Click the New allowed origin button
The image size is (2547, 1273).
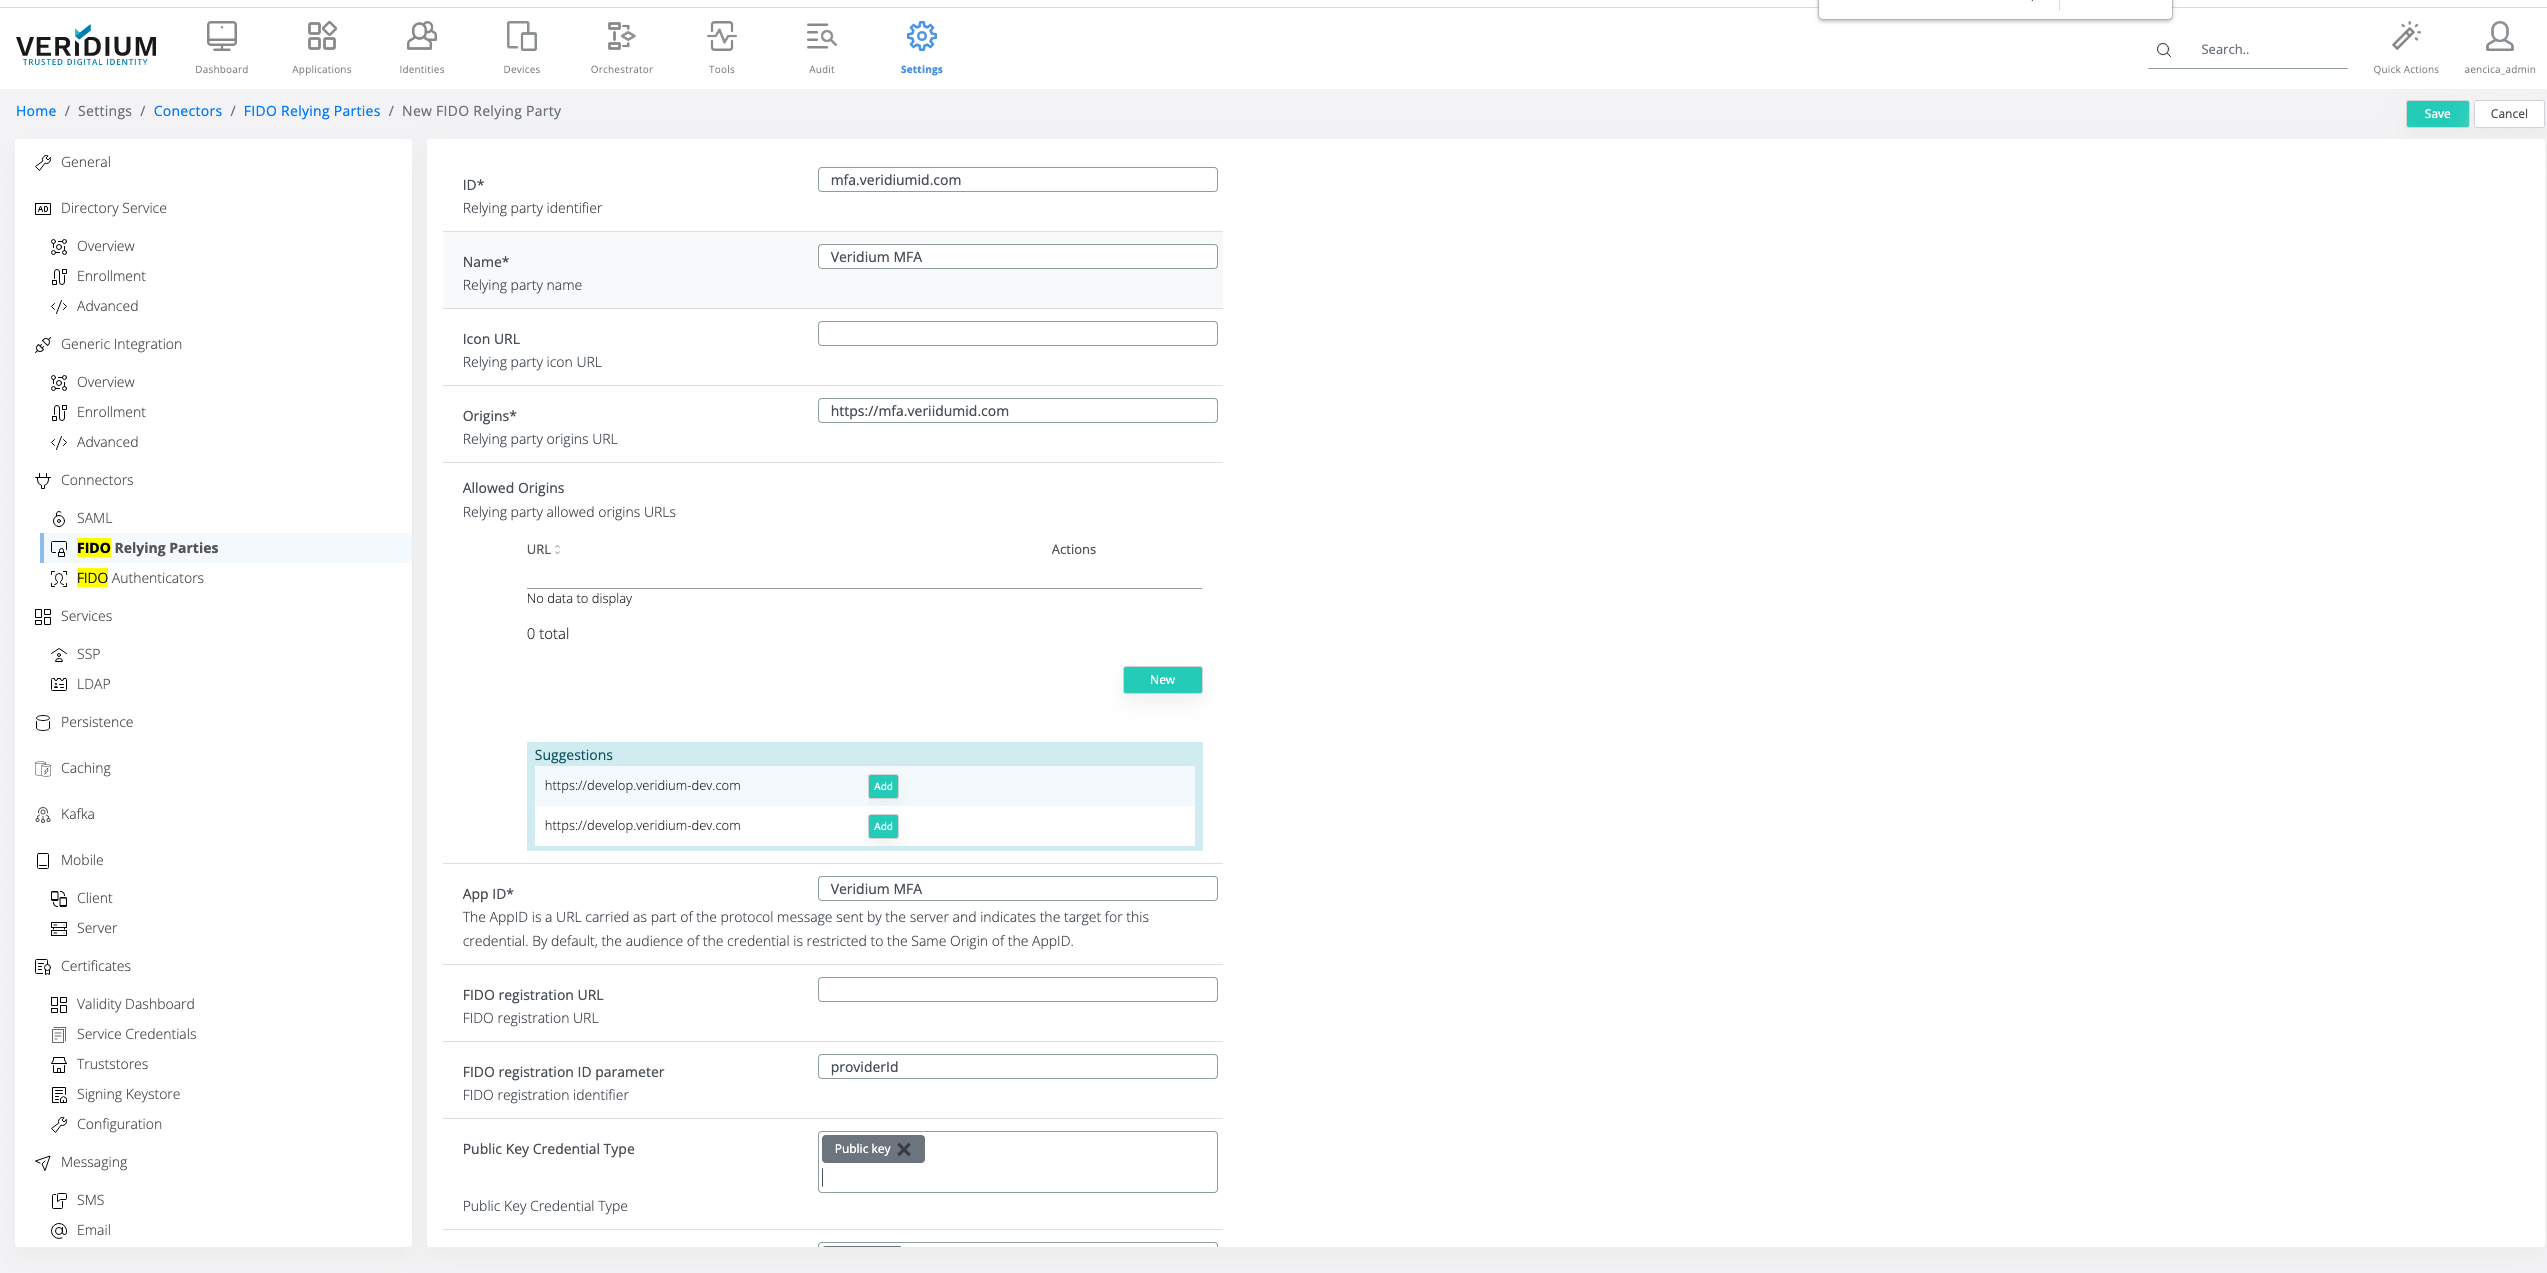pyautogui.click(x=1161, y=680)
